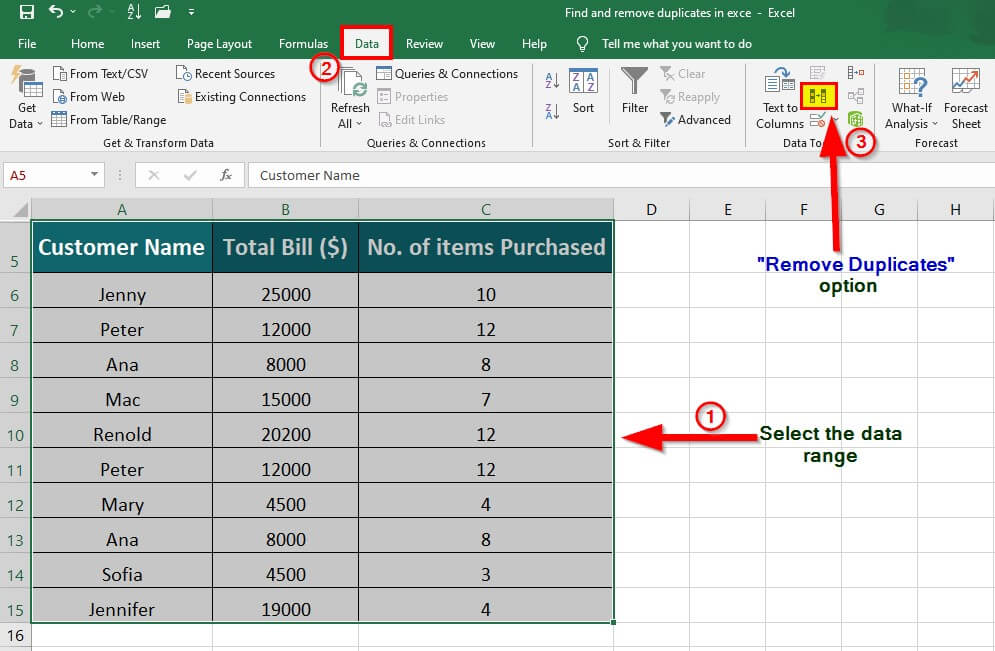
Task: Open the Review ribbon tab
Action: (x=424, y=44)
